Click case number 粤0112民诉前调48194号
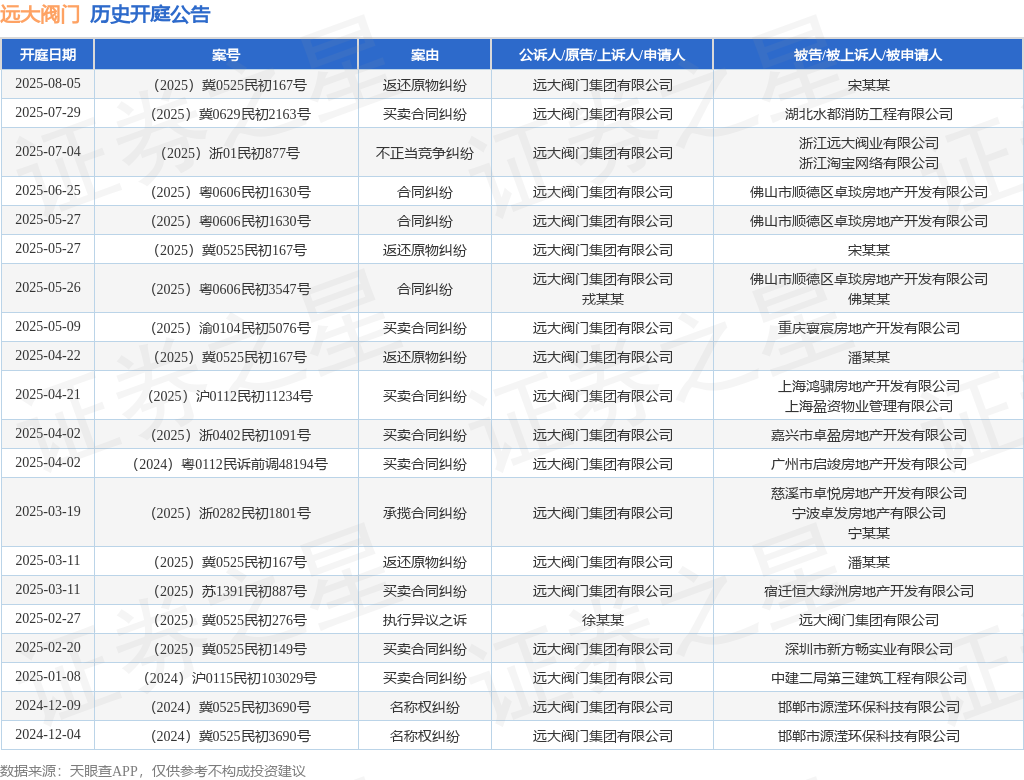Image resolution: width=1024 pixels, height=780 pixels. 230,464
